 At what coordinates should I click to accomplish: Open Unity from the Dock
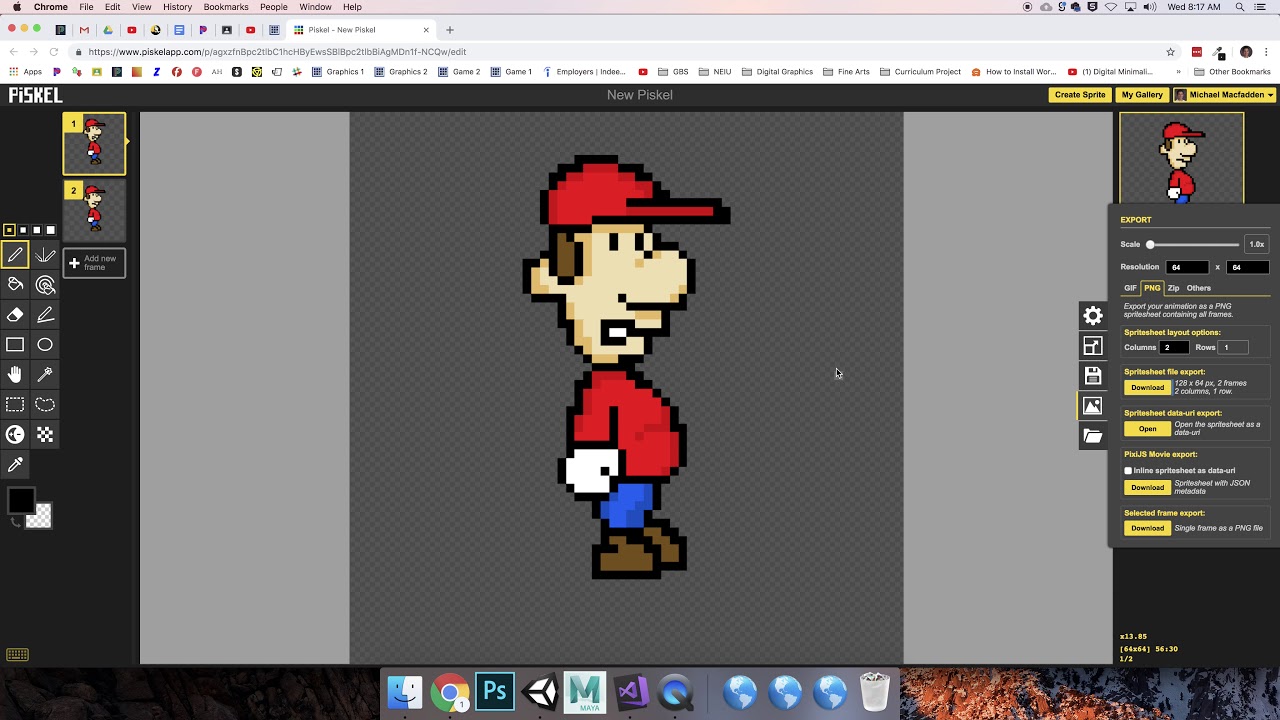(x=541, y=691)
